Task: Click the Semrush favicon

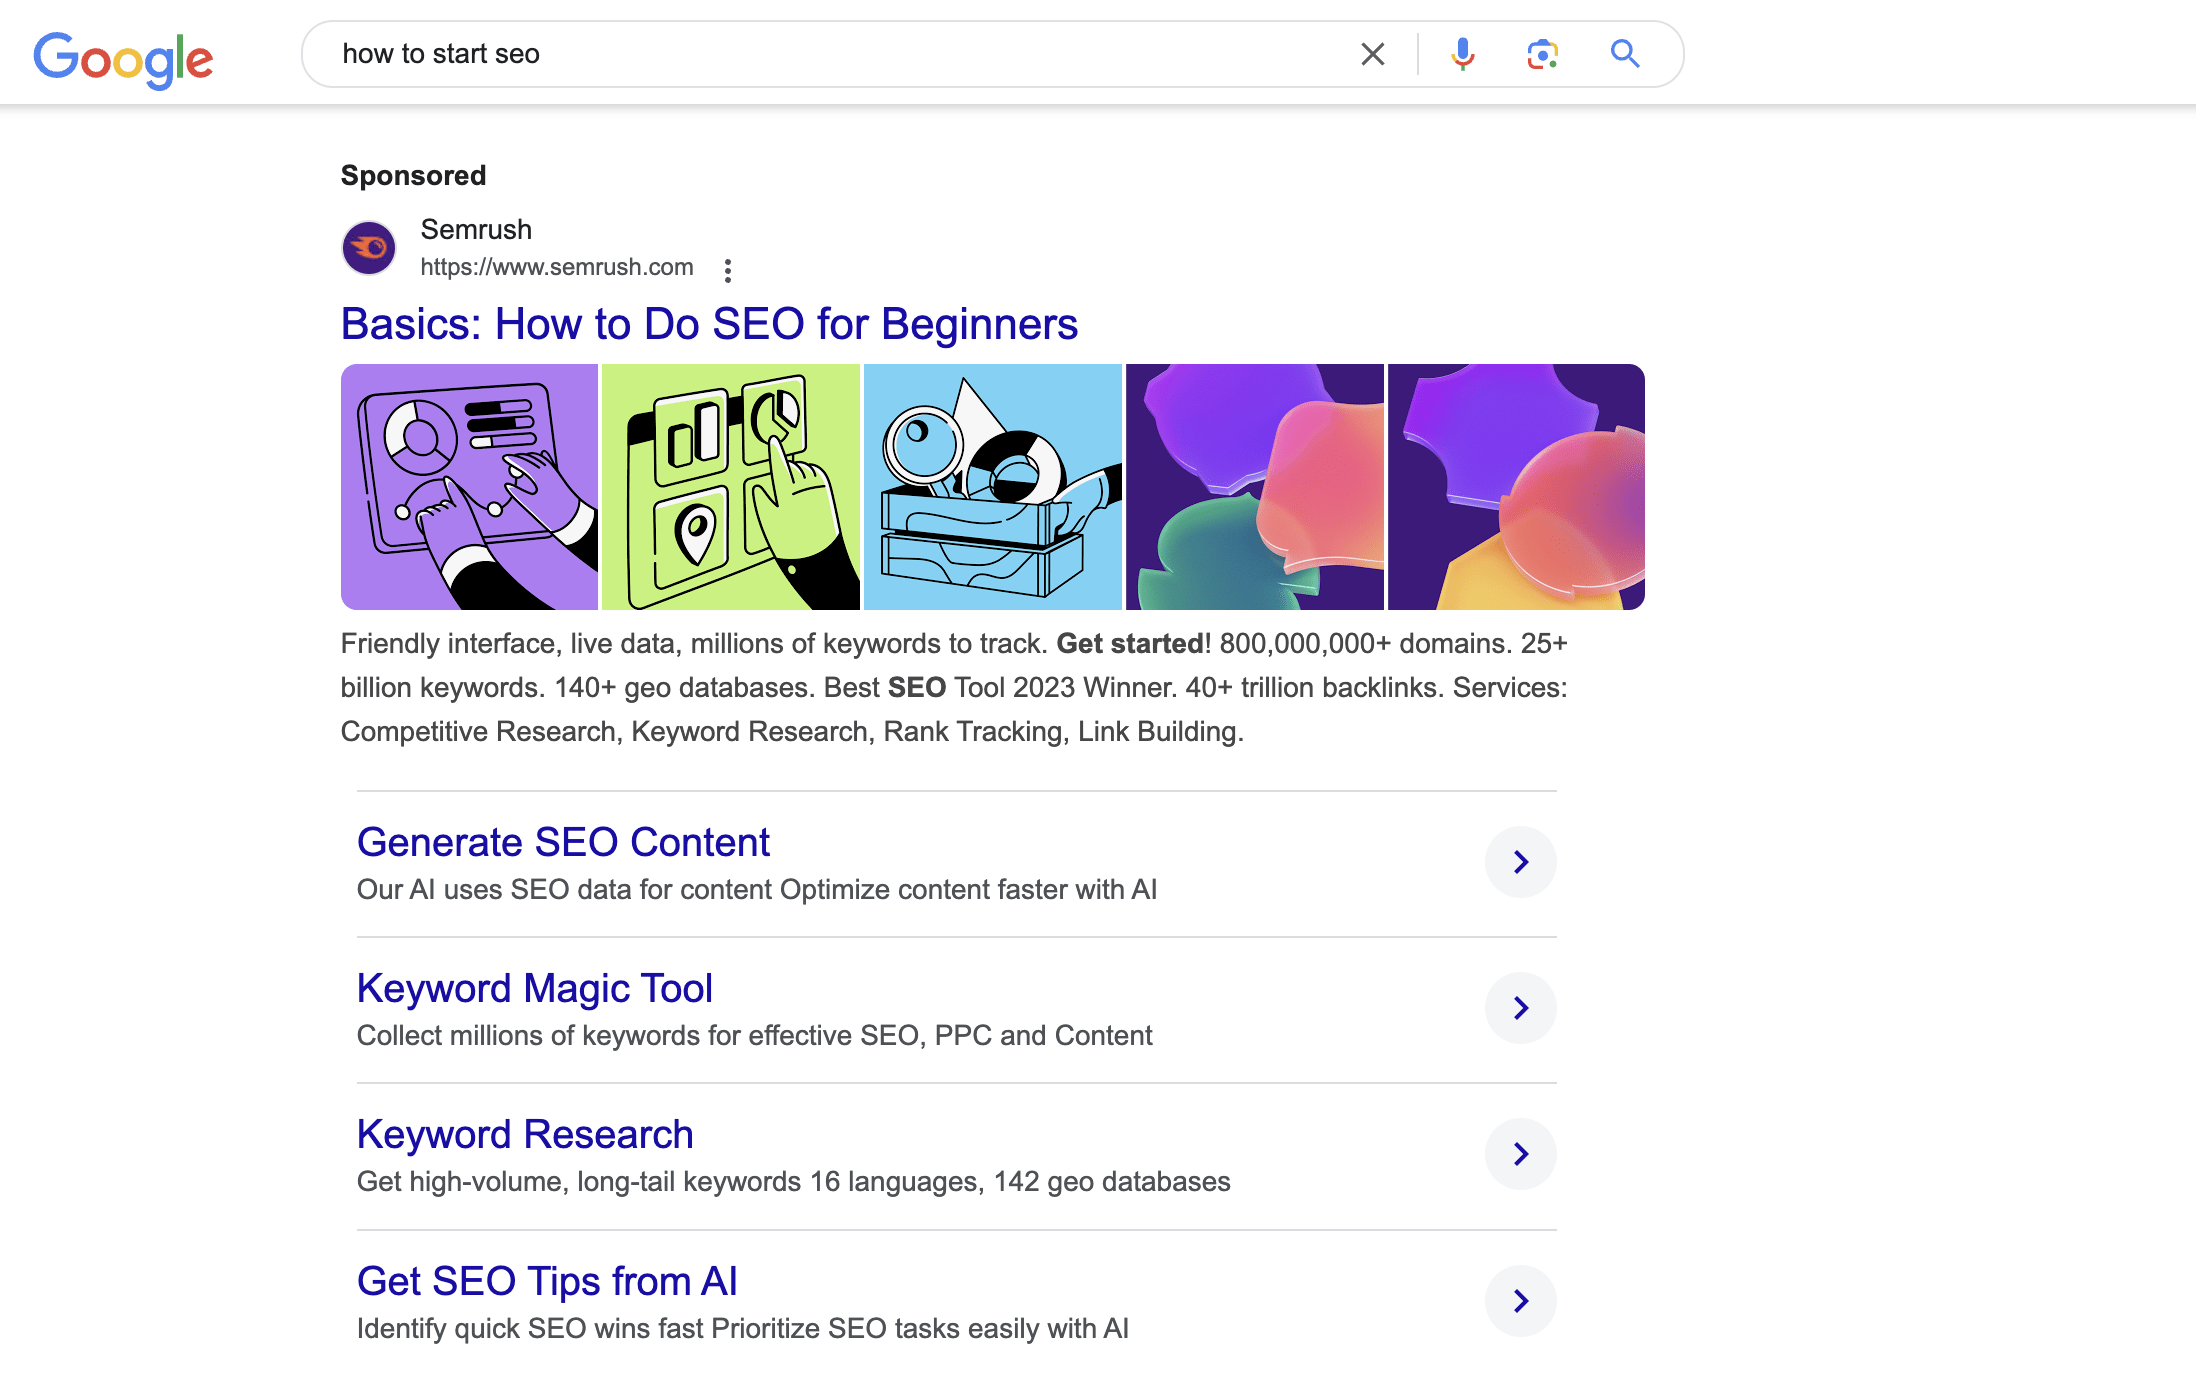Action: pyautogui.click(x=369, y=247)
